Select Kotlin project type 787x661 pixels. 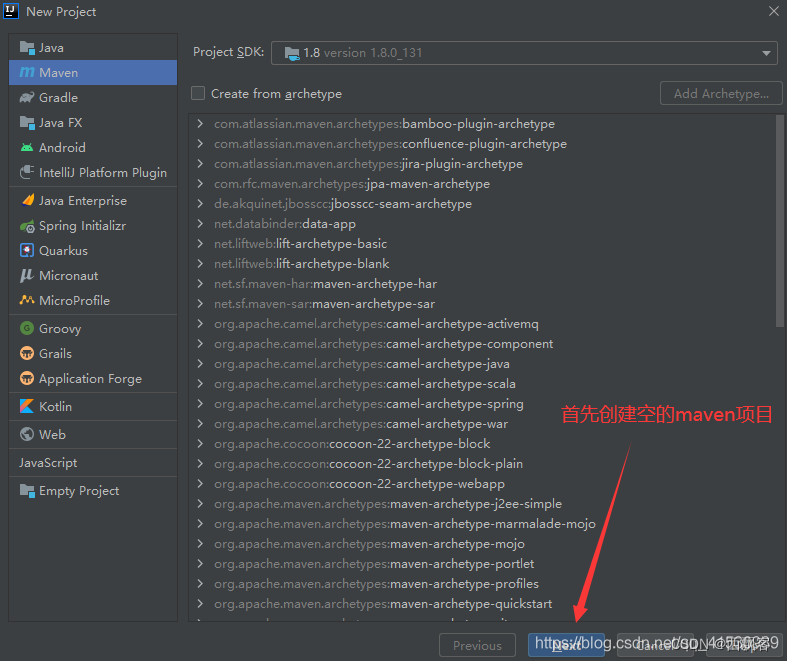[93, 406]
